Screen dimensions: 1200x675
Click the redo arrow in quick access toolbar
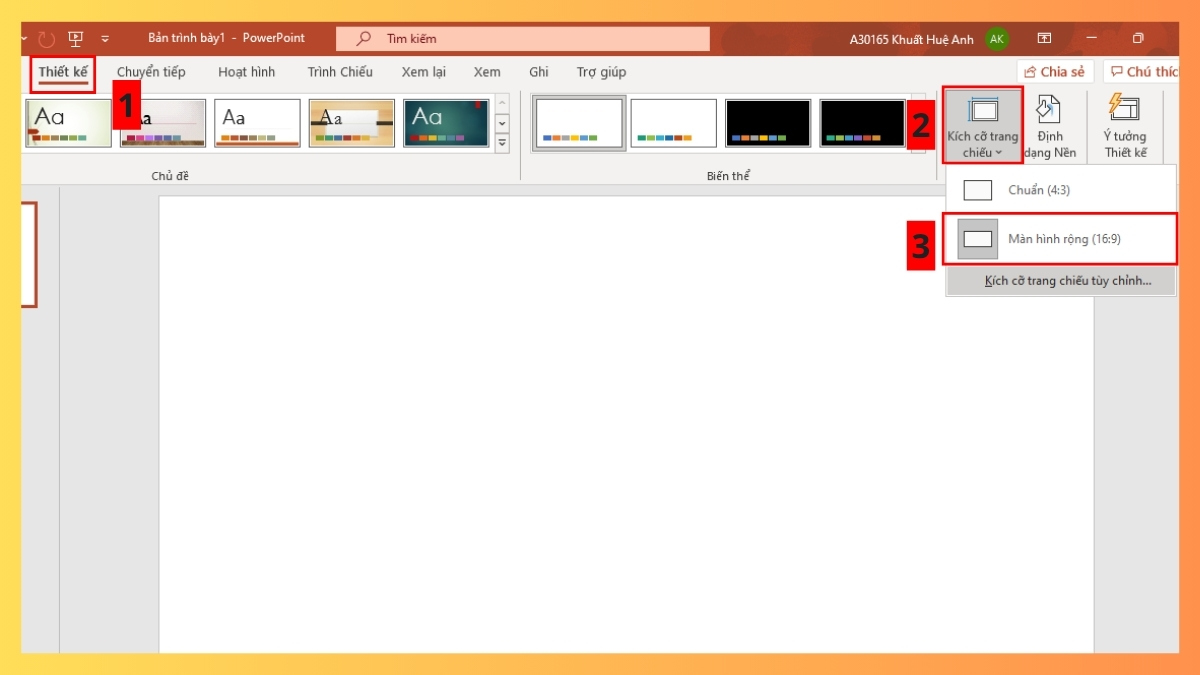click(46, 39)
